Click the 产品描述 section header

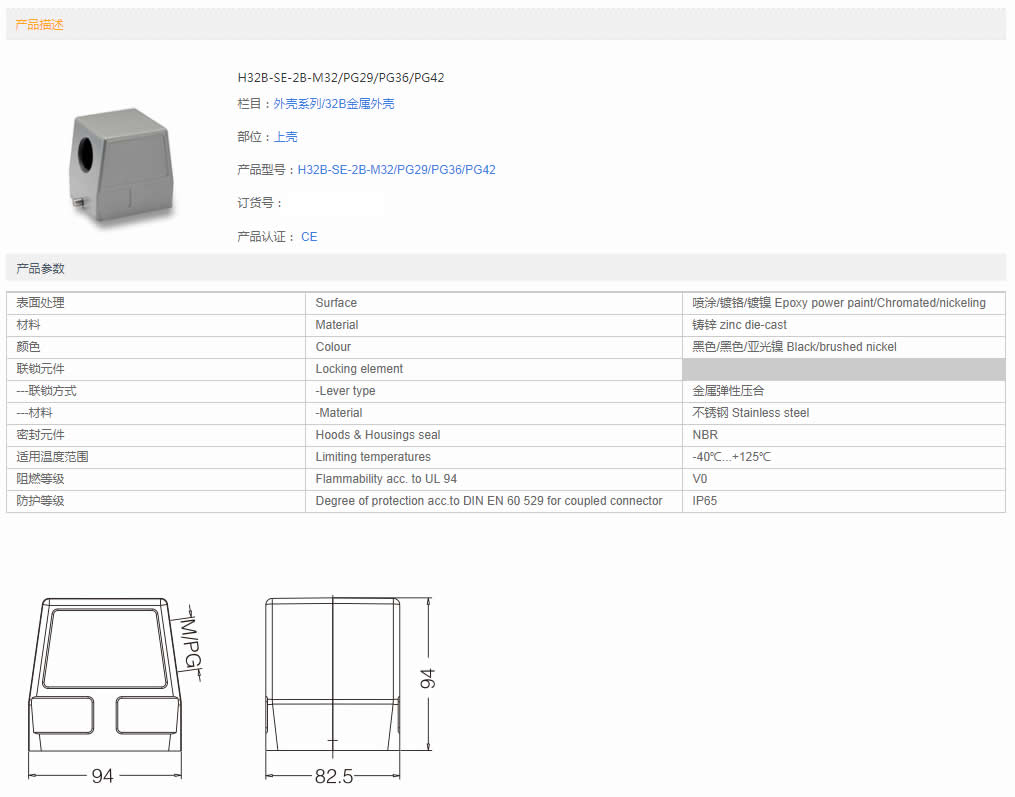[40, 25]
